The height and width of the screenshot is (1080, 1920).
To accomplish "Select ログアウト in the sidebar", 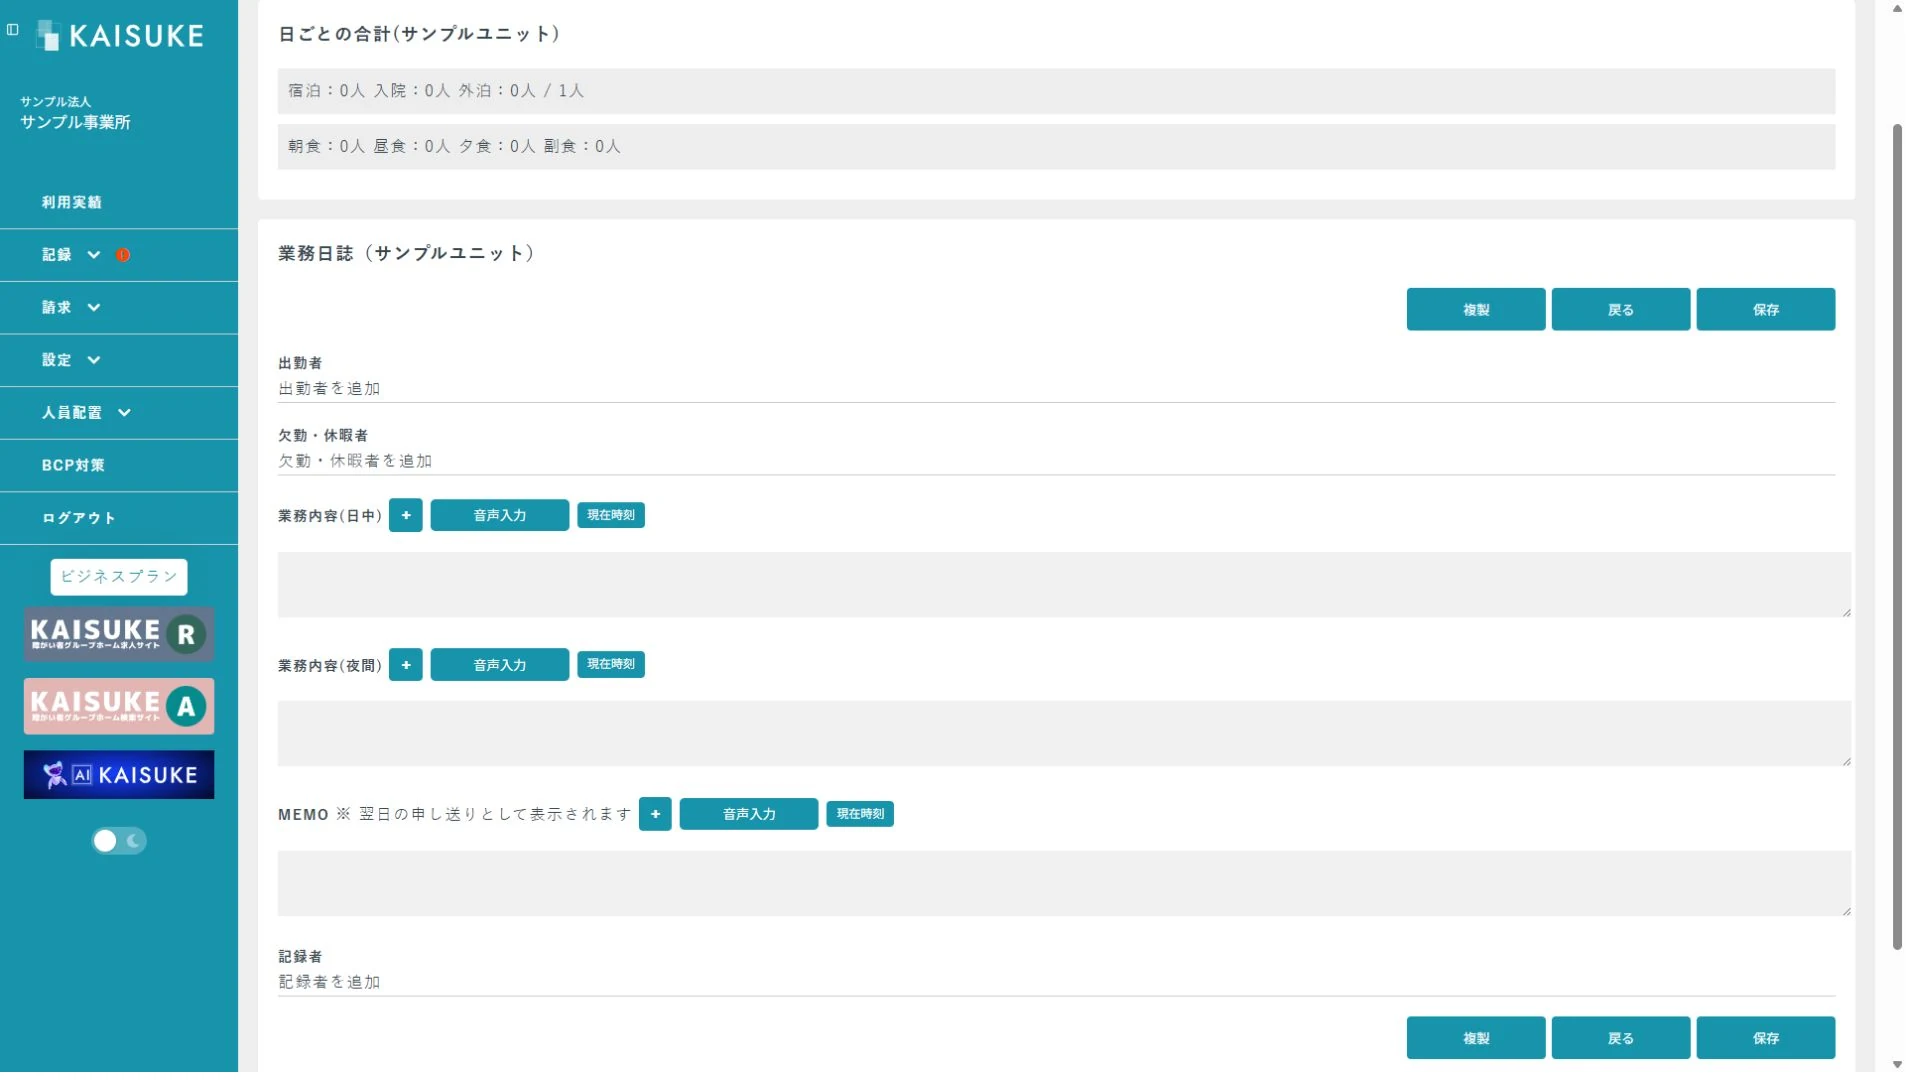I will [119, 518].
